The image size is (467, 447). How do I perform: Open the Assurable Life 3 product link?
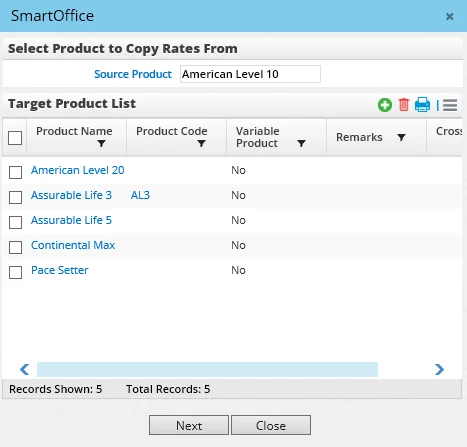tap(71, 195)
